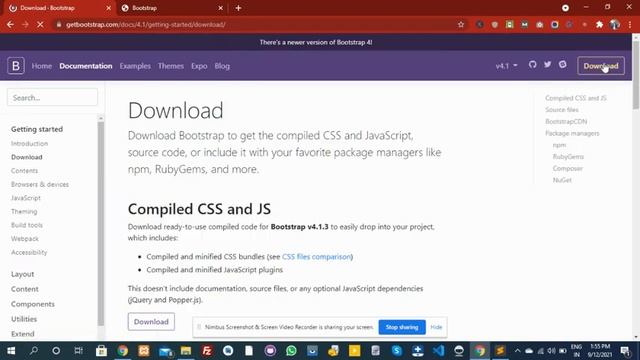The width and height of the screenshot is (640, 360).
Task: Click the sidebar scrollbar
Action: click(101, 224)
